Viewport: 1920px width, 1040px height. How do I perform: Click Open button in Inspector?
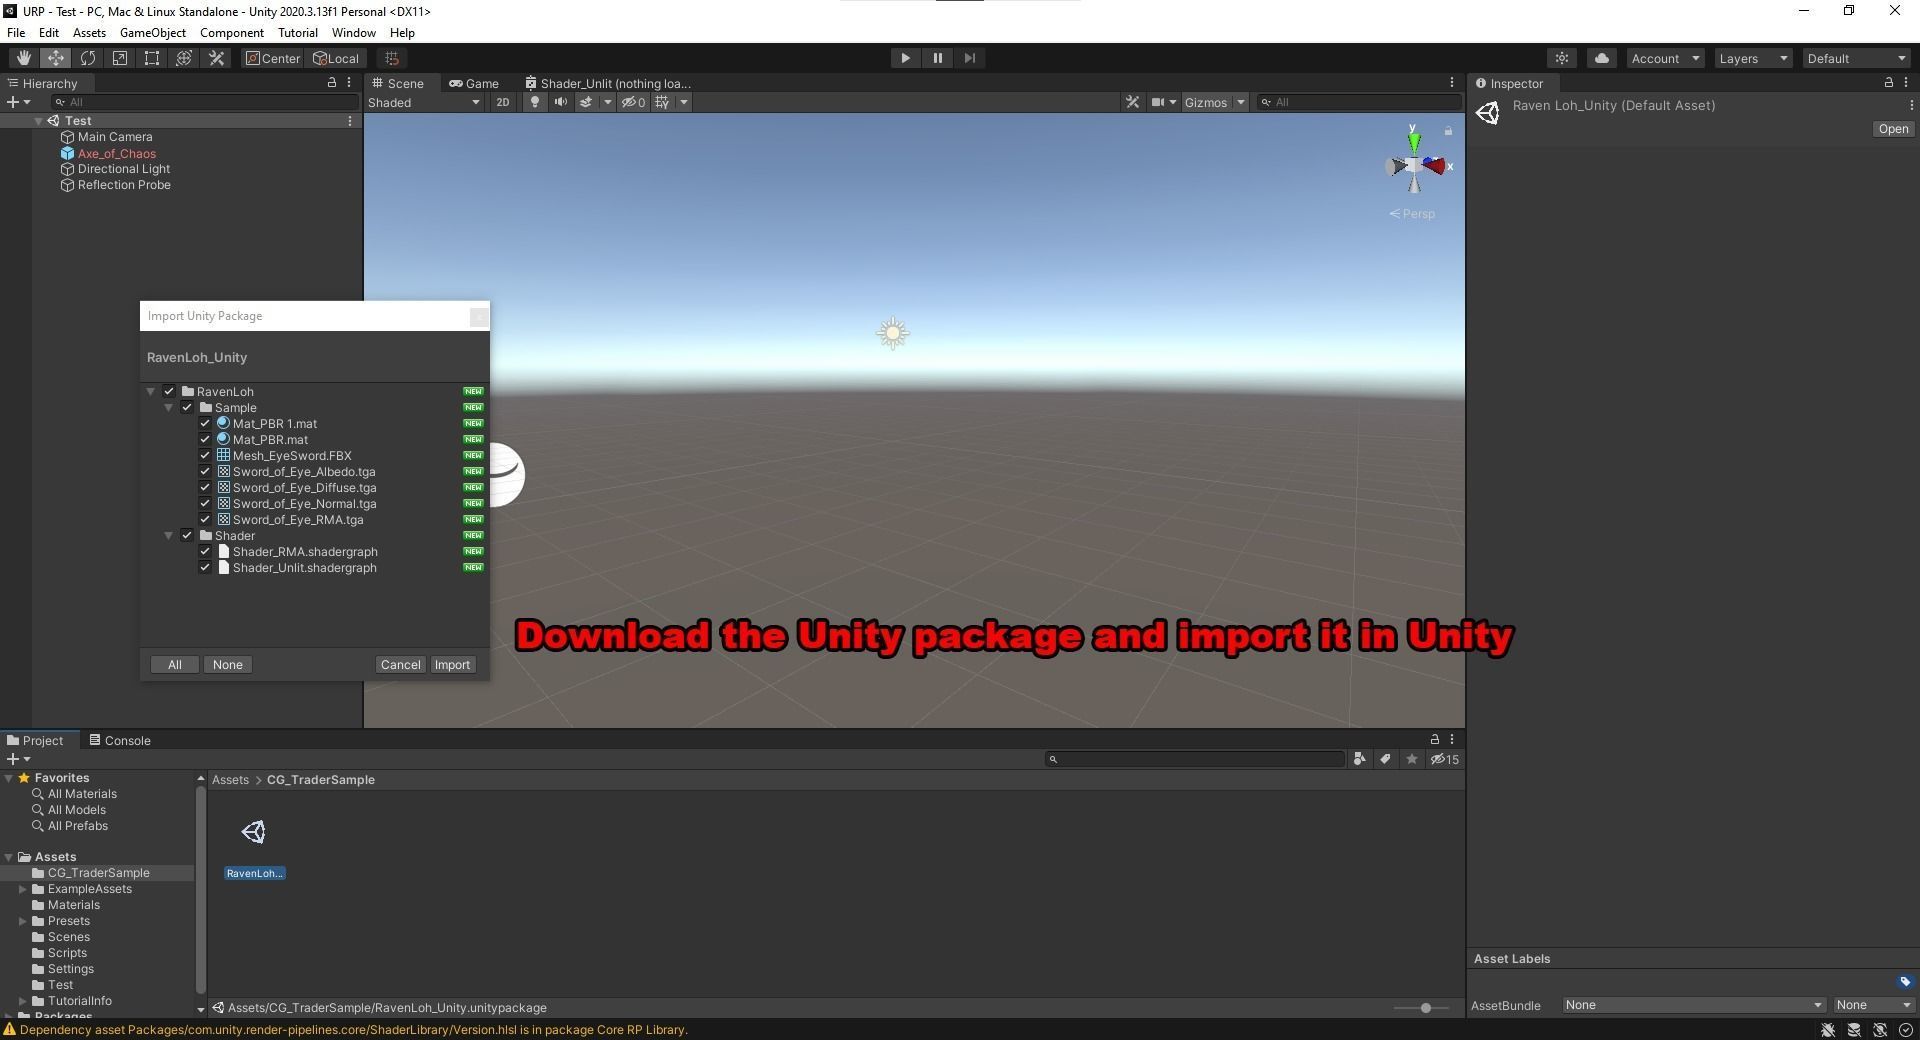pos(1892,129)
